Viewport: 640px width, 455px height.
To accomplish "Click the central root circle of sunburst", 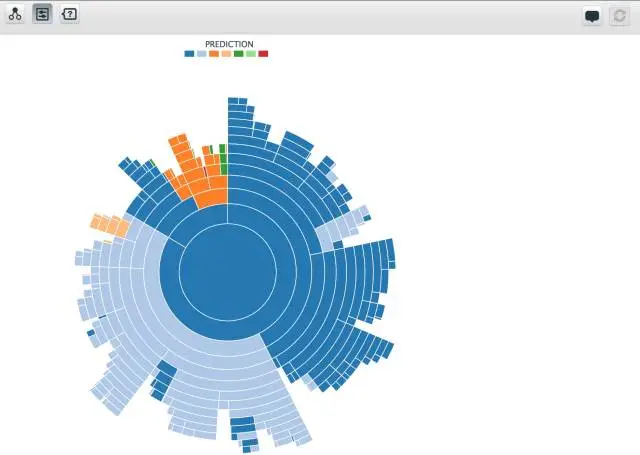I will coord(228,272).
